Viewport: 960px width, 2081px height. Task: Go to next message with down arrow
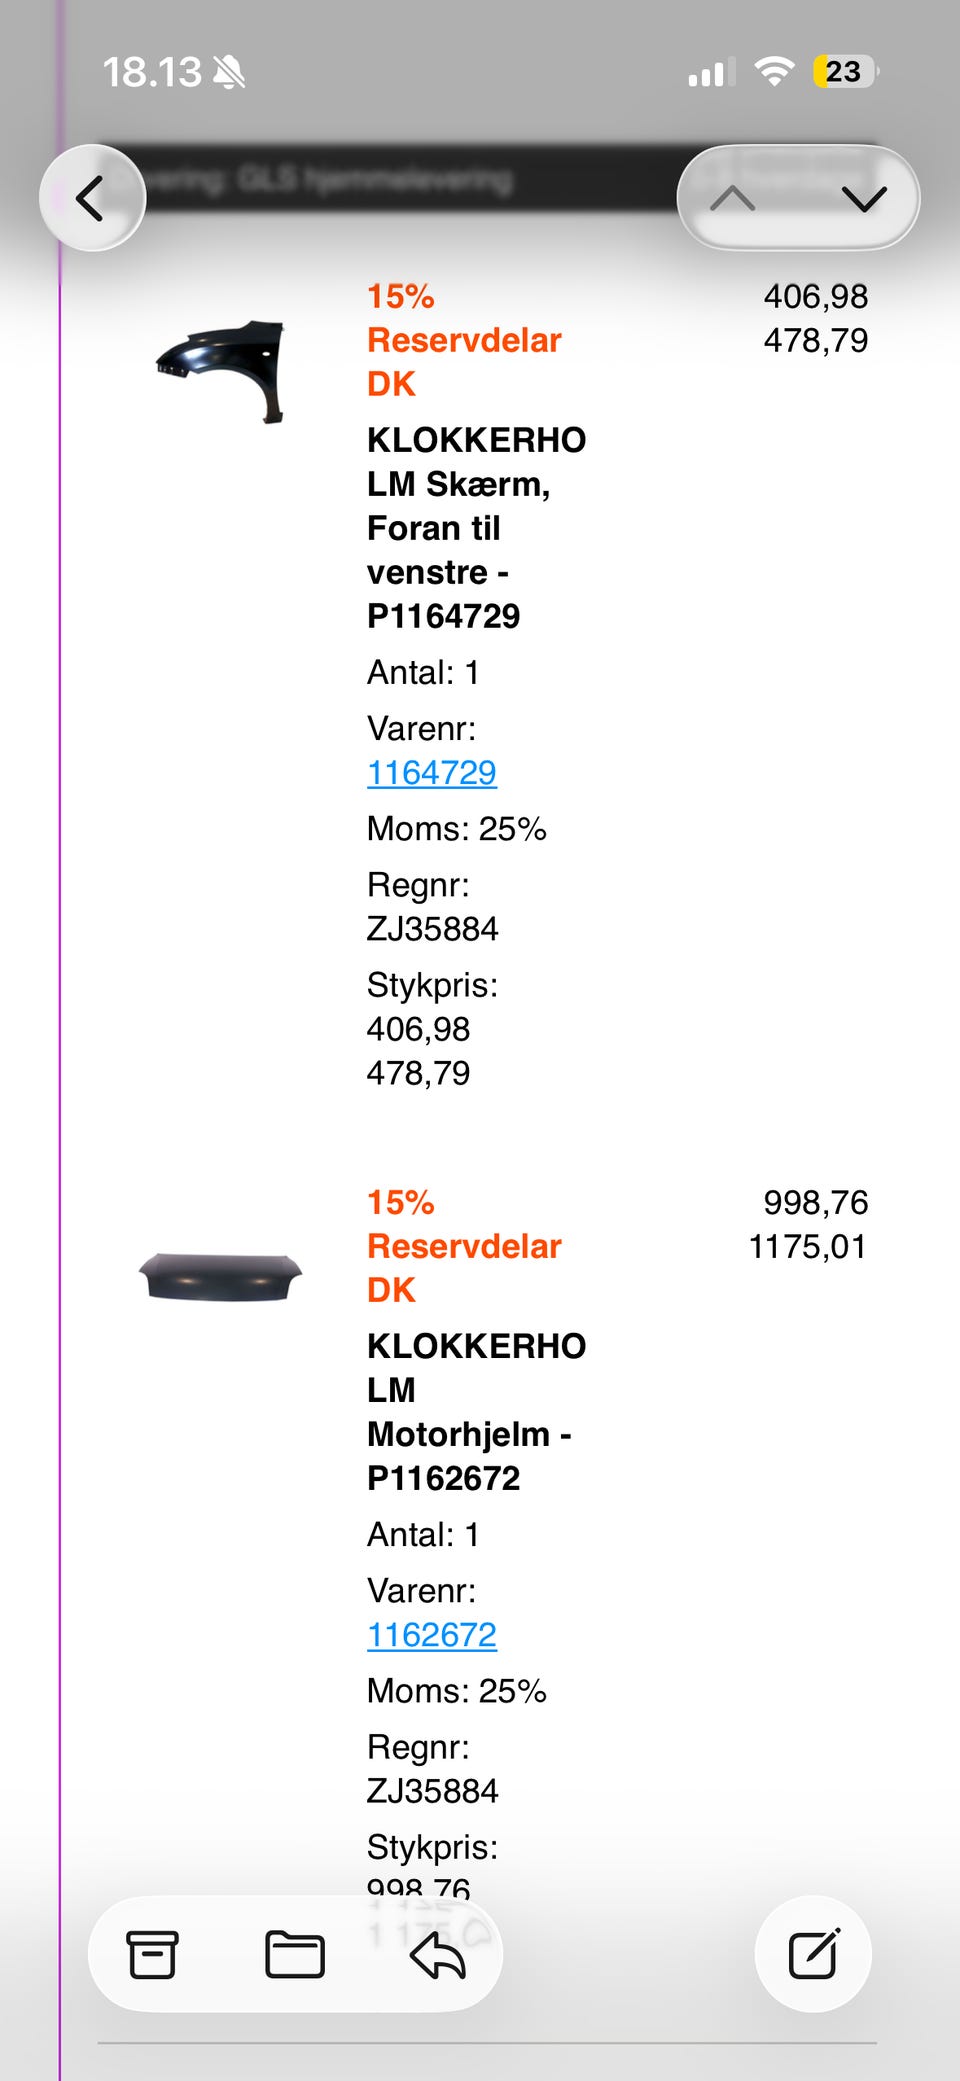(x=863, y=198)
